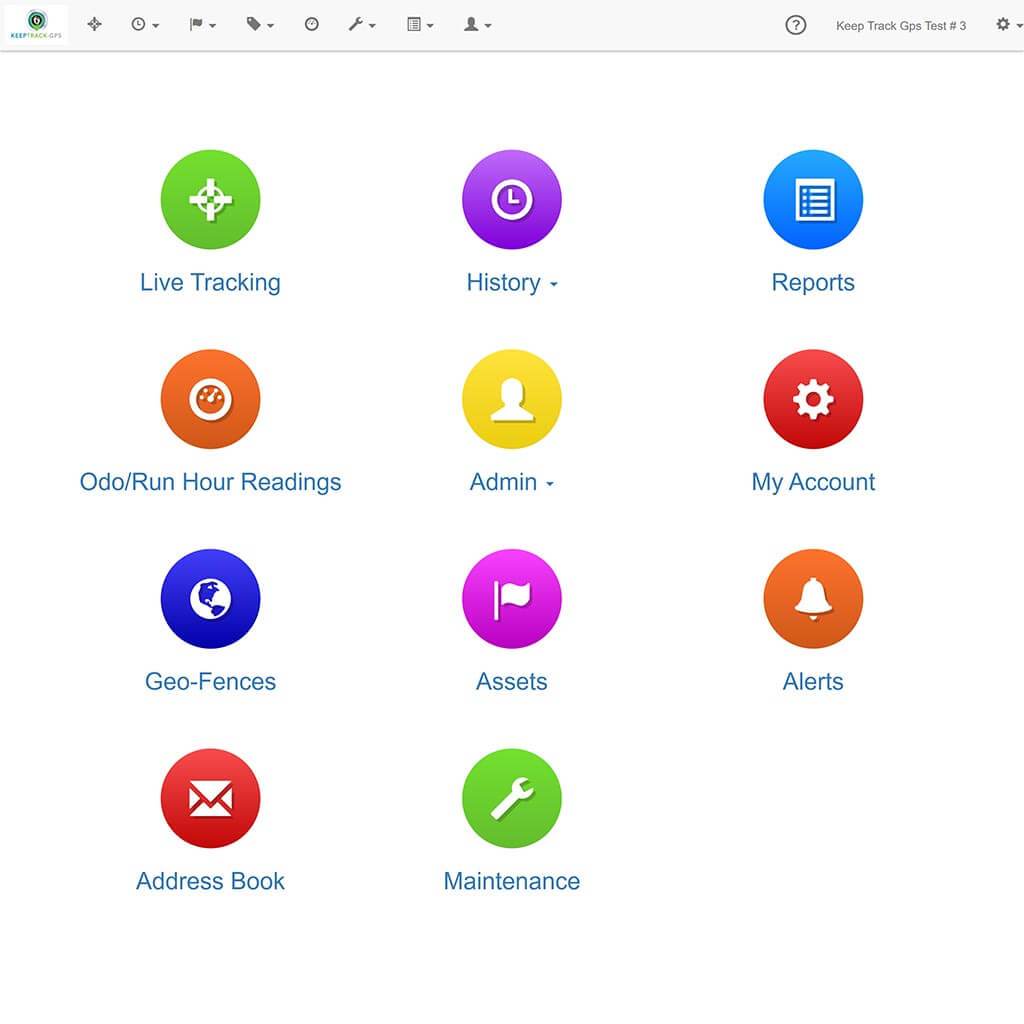1024x1024 pixels.
Task: Click the Keep Track Gps Test # 3 label
Action: click(x=901, y=25)
